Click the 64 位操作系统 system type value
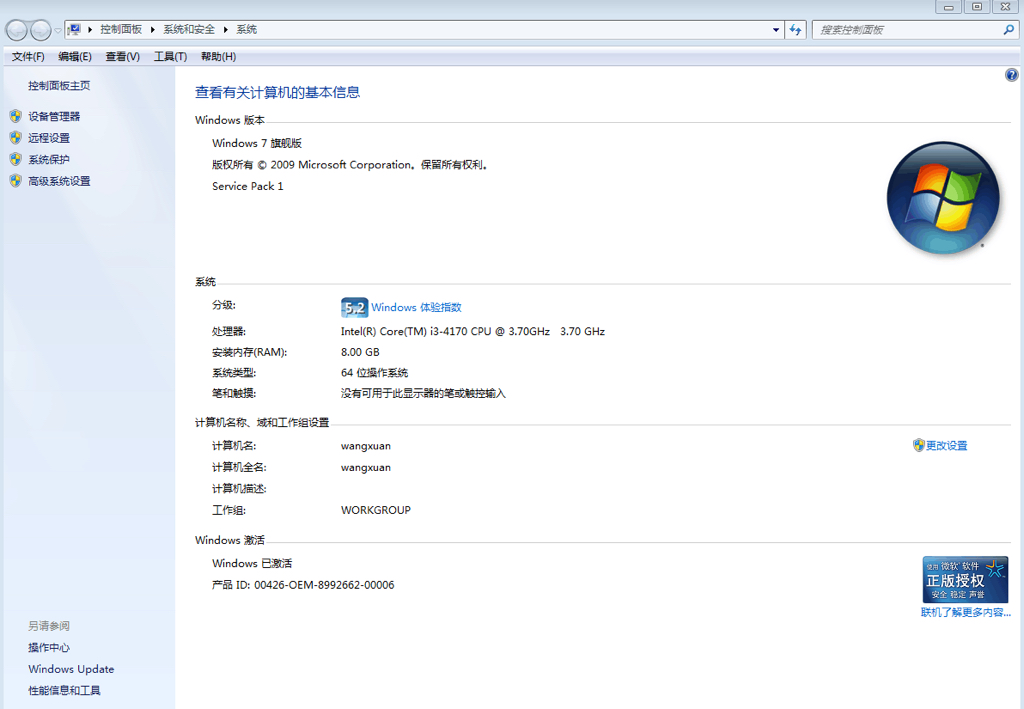1024x709 pixels. tap(374, 373)
